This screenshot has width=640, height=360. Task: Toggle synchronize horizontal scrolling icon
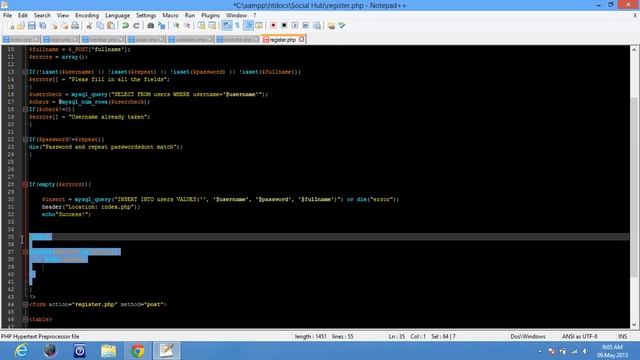point(212,26)
